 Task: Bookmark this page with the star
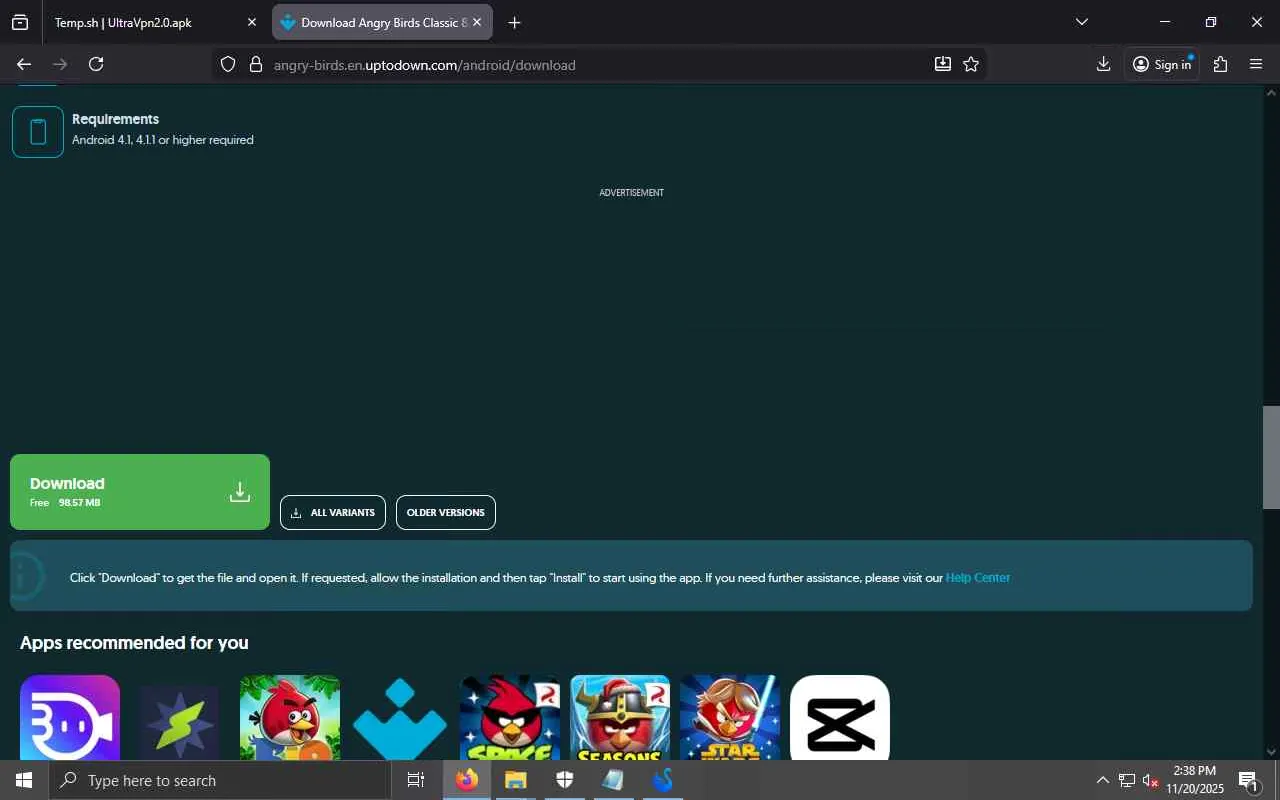coord(971,64)
